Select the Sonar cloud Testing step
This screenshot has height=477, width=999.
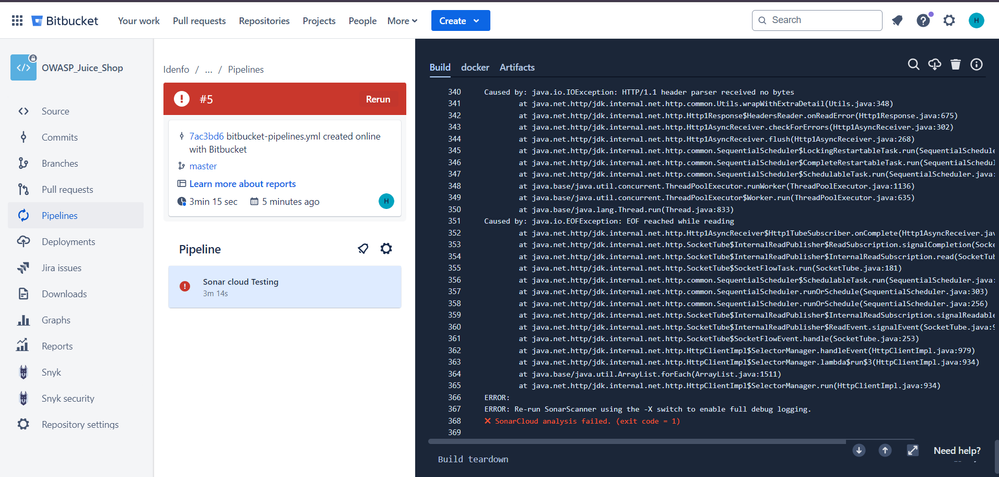[285, 287]
